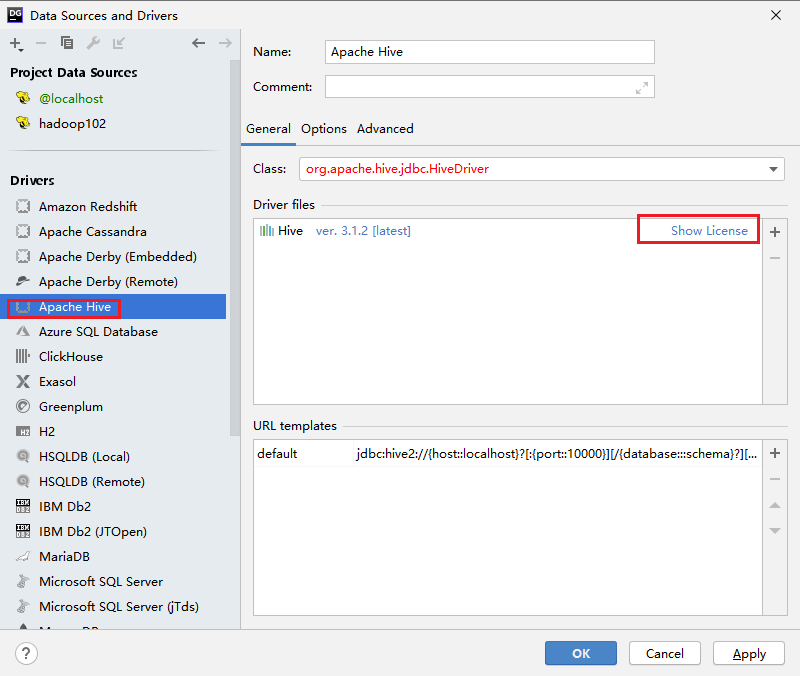Click the Duplicate data source icon

coord(67,43)
